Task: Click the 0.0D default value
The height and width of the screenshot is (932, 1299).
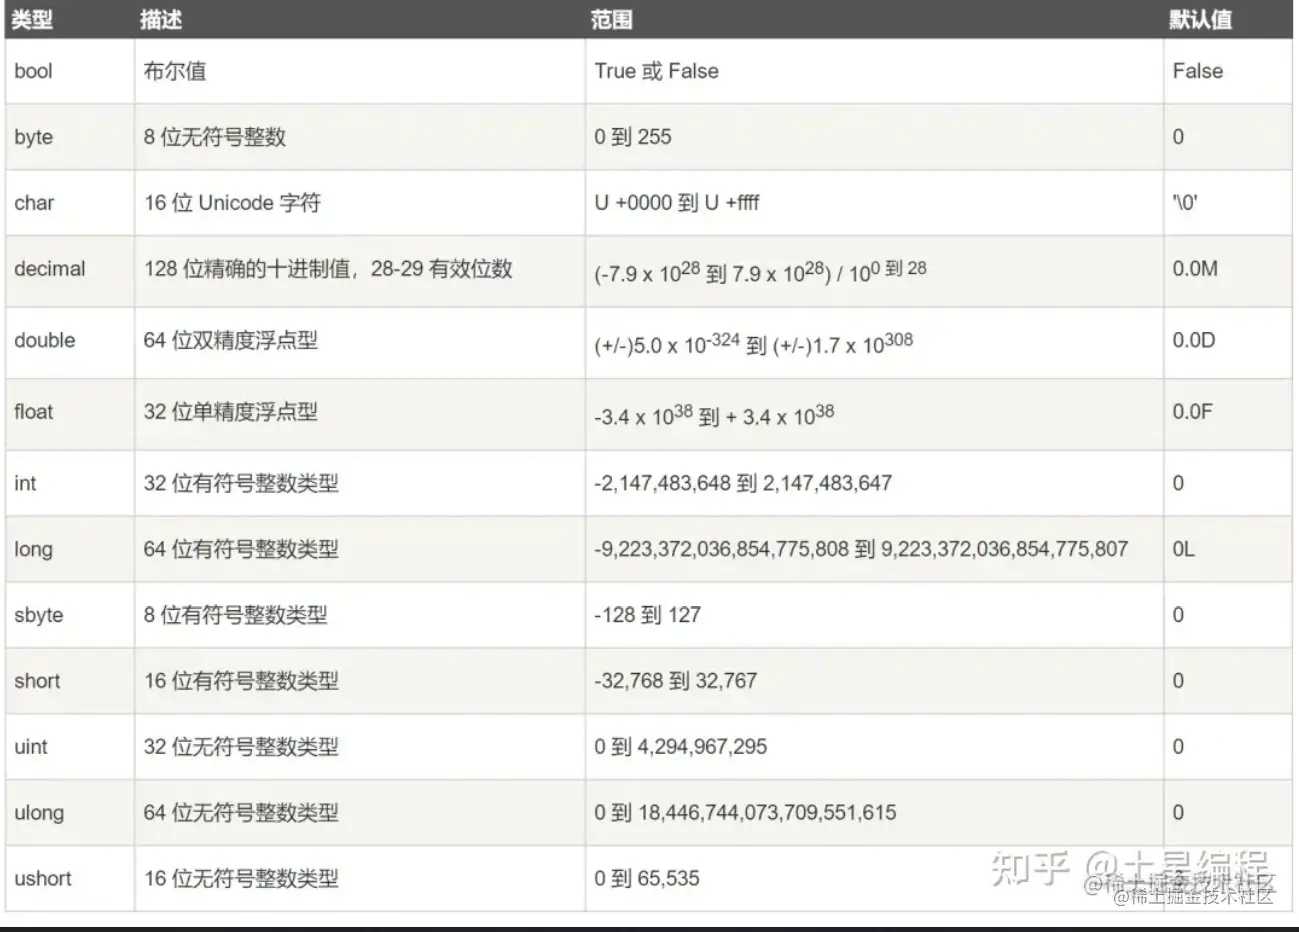Action: 1194,340
